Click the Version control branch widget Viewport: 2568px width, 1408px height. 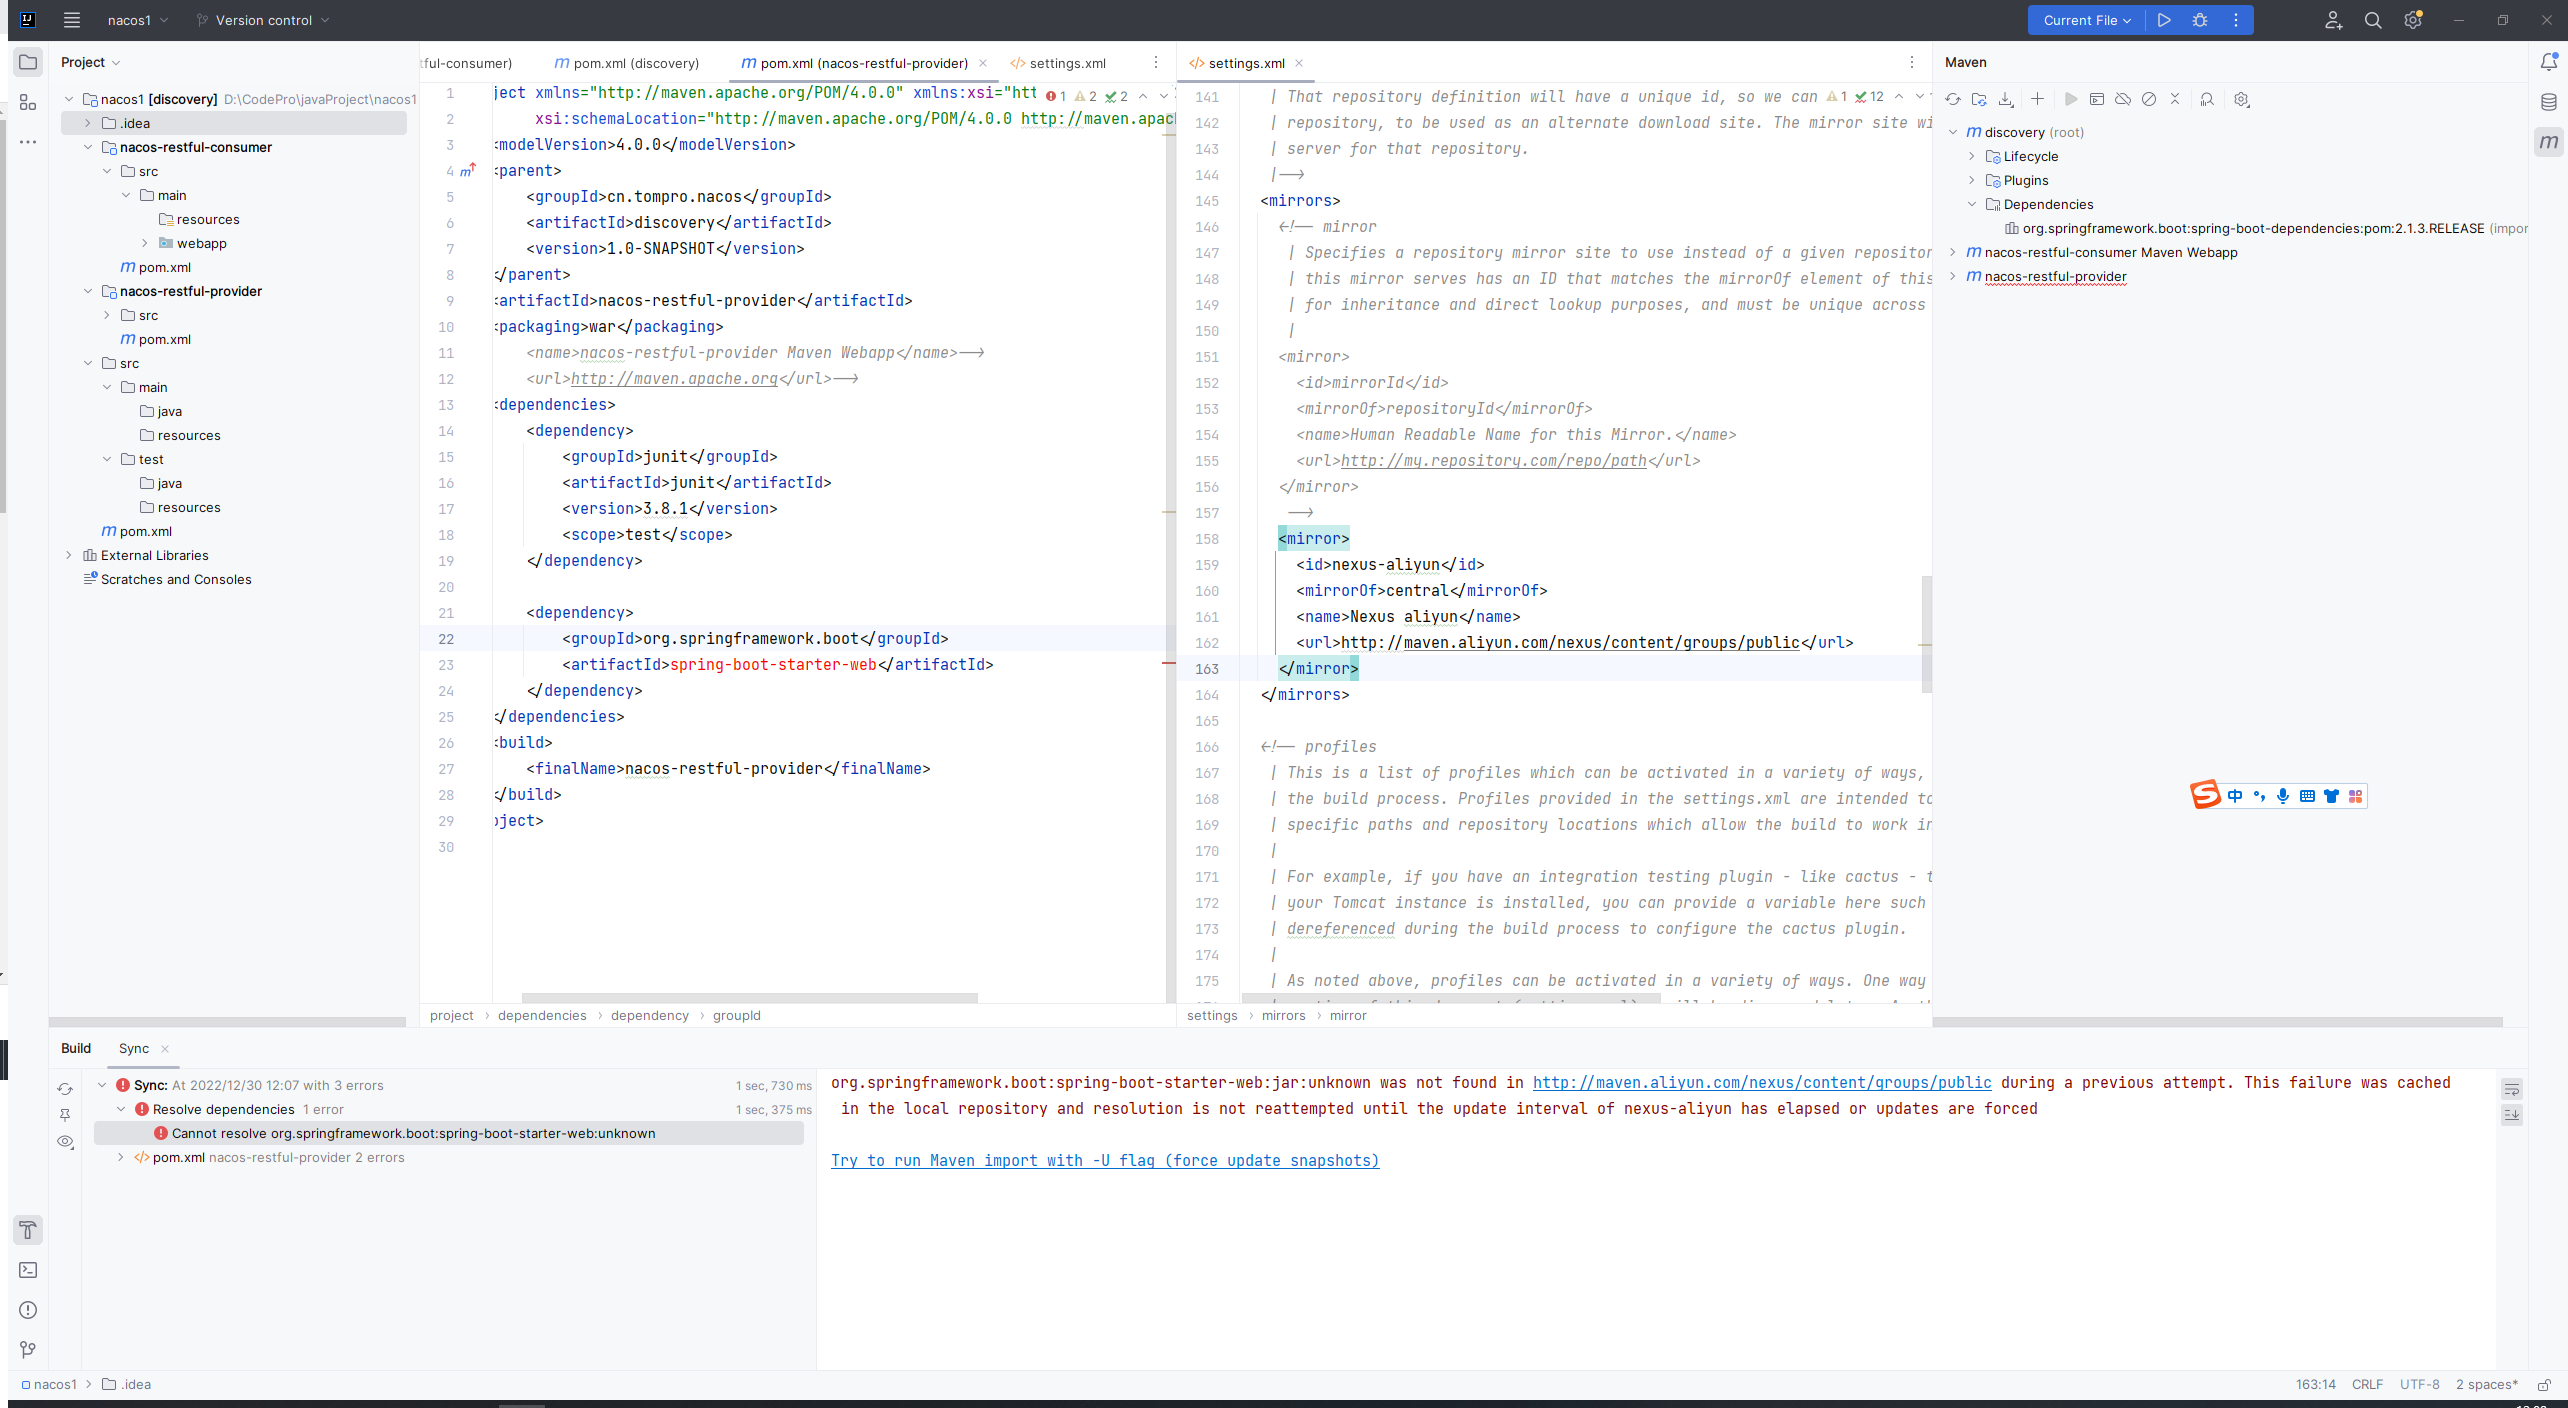pos(263,20)
